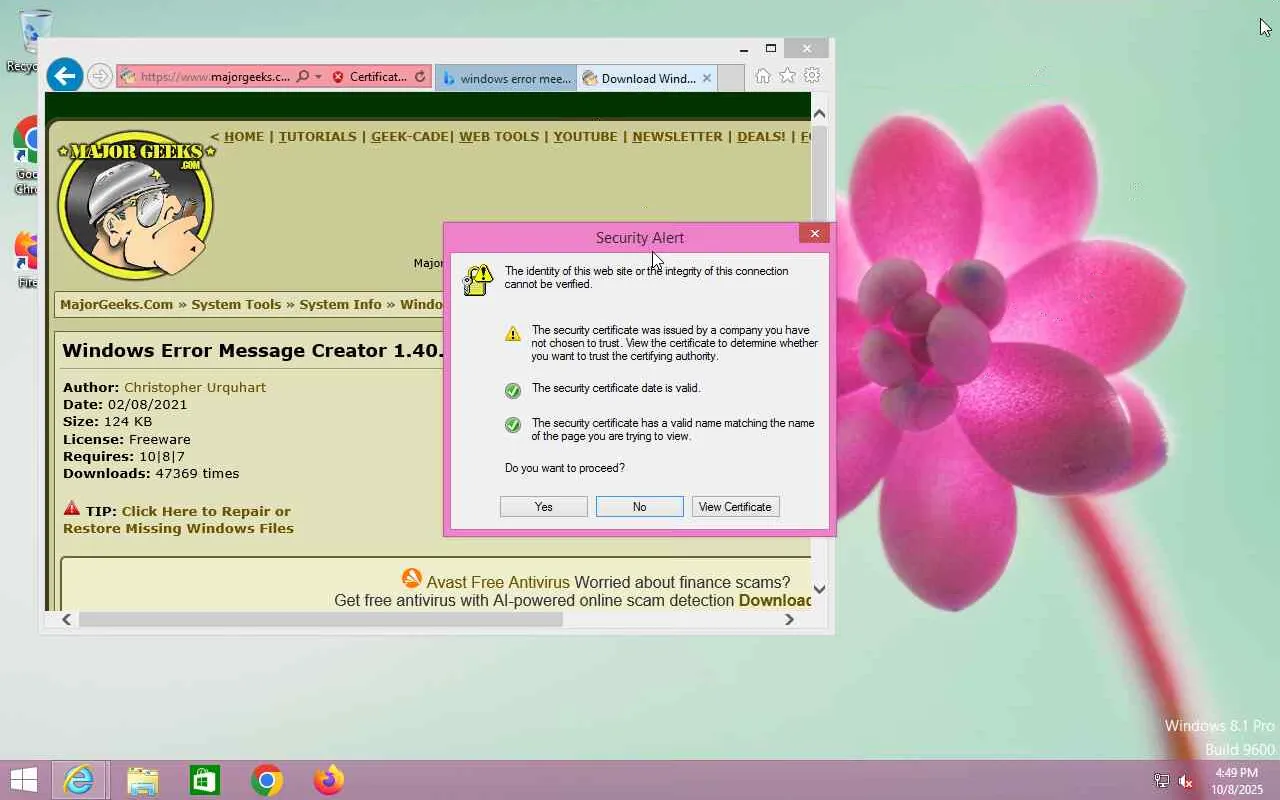This screenshot has height=800, width=1280.
Task: Click the Windows Error Message Creator heading
Action: [x=253, y=351]
